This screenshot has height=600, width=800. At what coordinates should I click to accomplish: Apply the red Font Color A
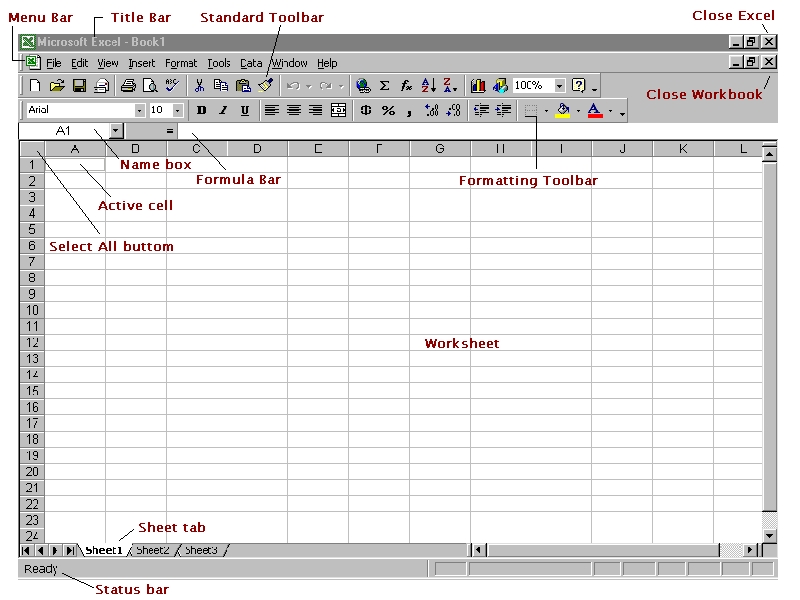(x=595, y=110)
